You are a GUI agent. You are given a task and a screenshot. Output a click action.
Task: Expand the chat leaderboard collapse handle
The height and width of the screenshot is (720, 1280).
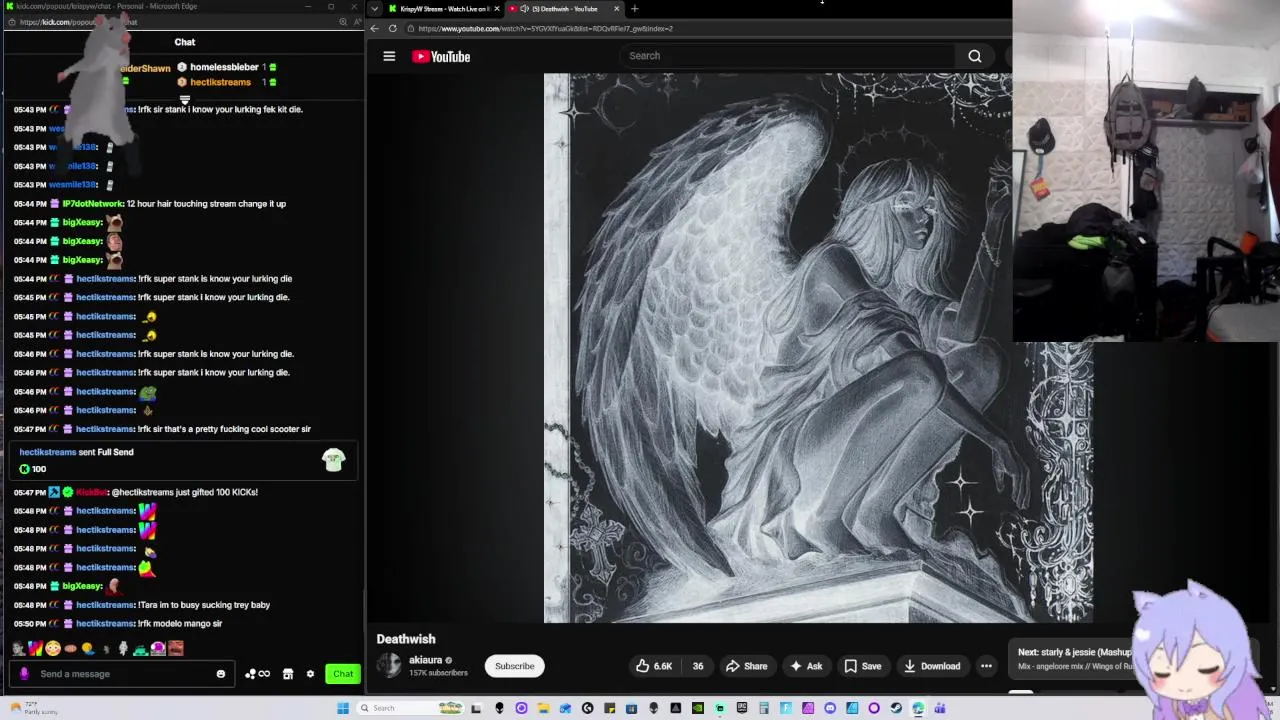(184, 99)
